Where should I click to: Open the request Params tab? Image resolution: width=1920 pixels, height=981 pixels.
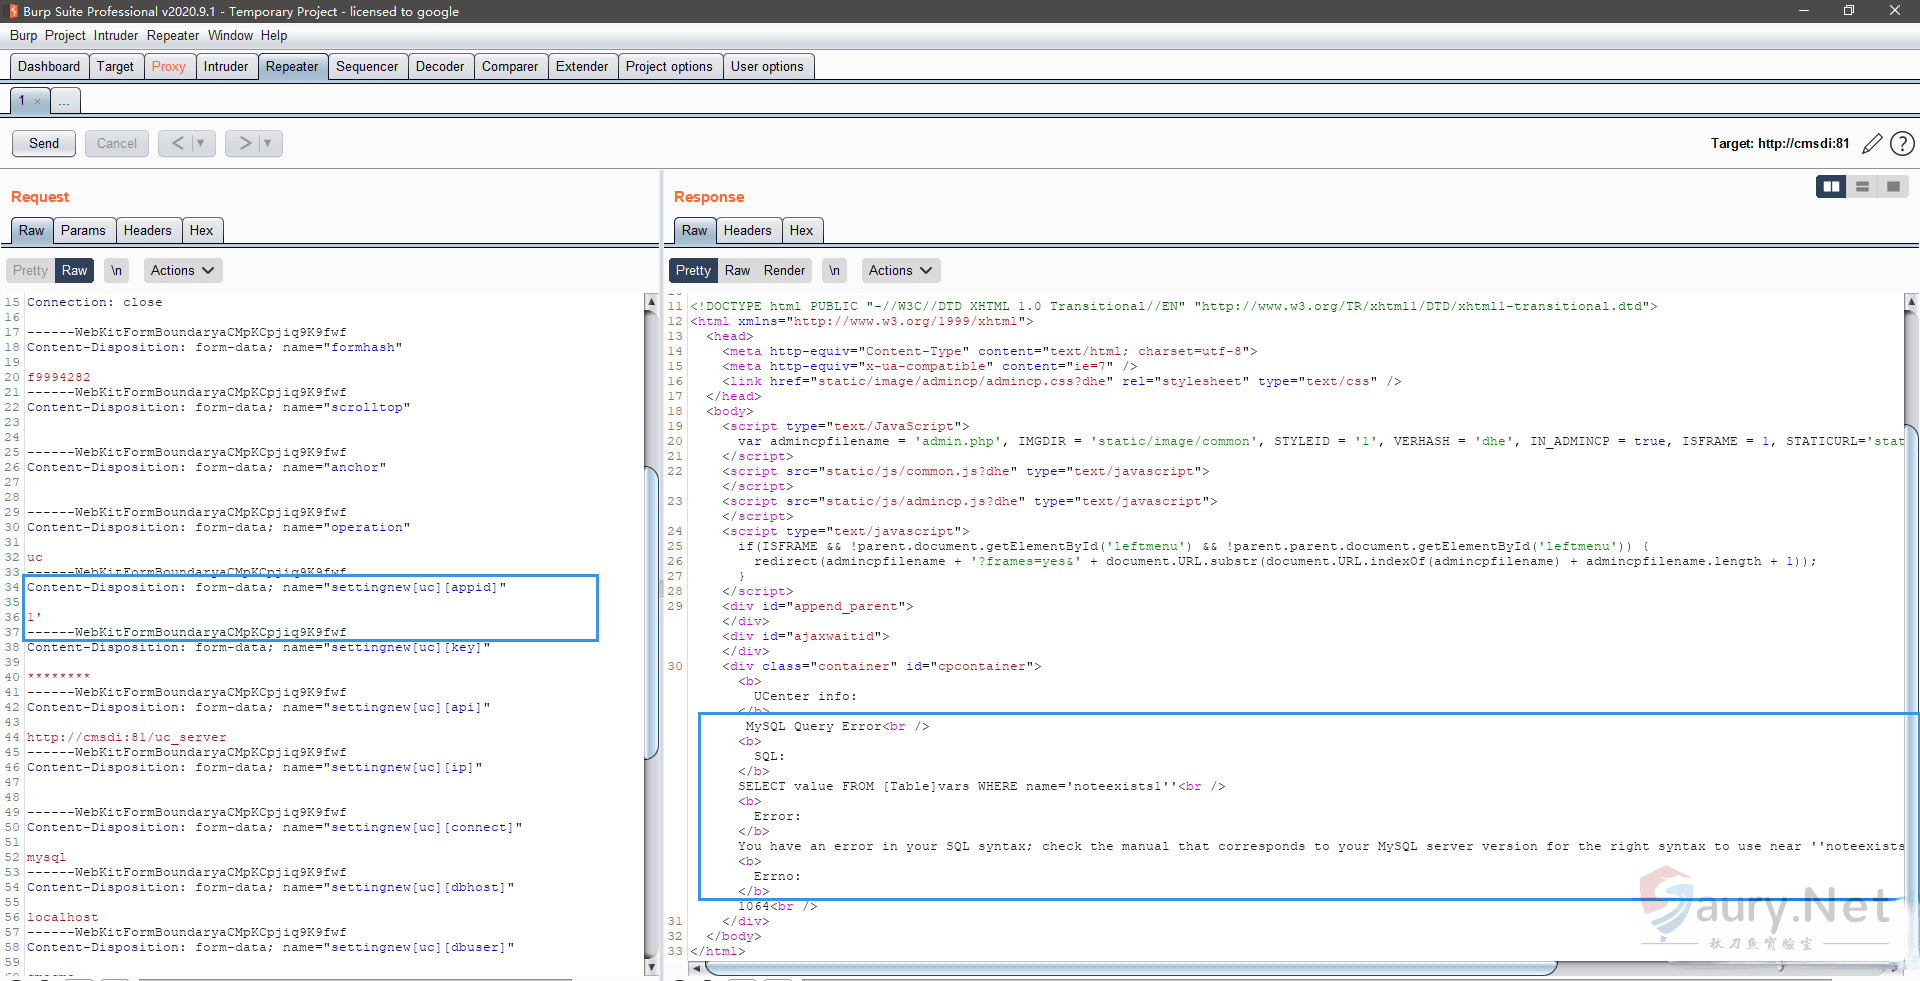(x=83, y=231)
